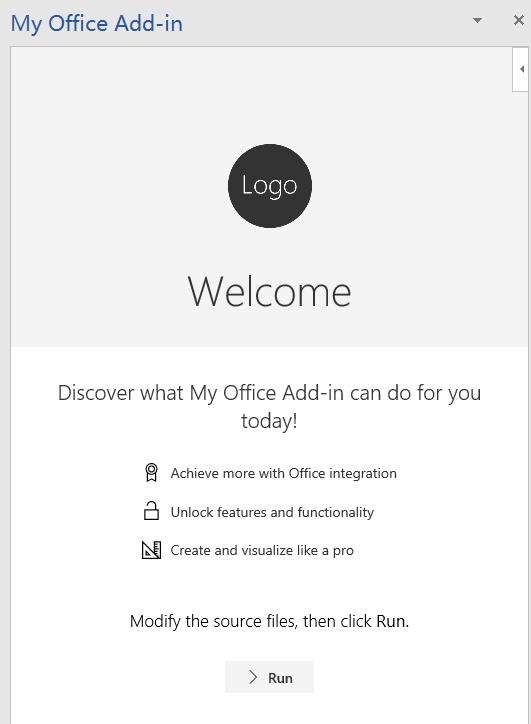
Task: Run the add-in with the Run button
Action: (x=269, y=677)
